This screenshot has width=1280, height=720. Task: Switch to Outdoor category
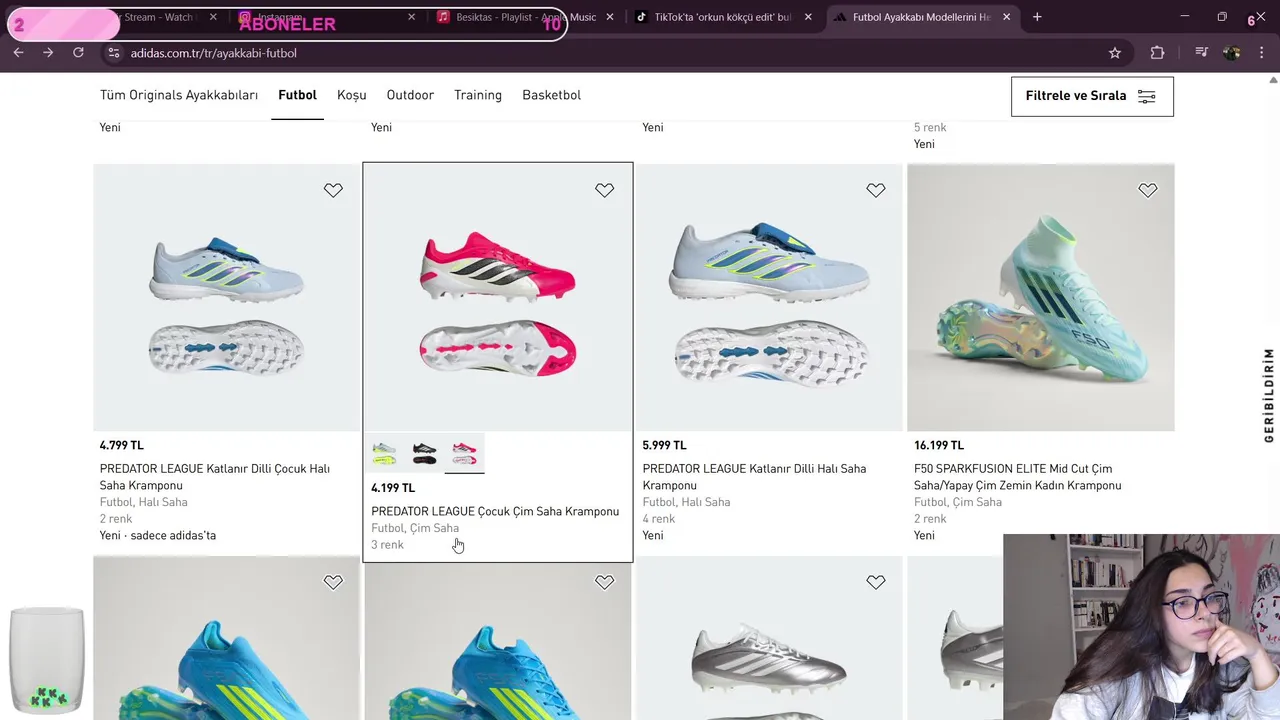coord(410,95)
